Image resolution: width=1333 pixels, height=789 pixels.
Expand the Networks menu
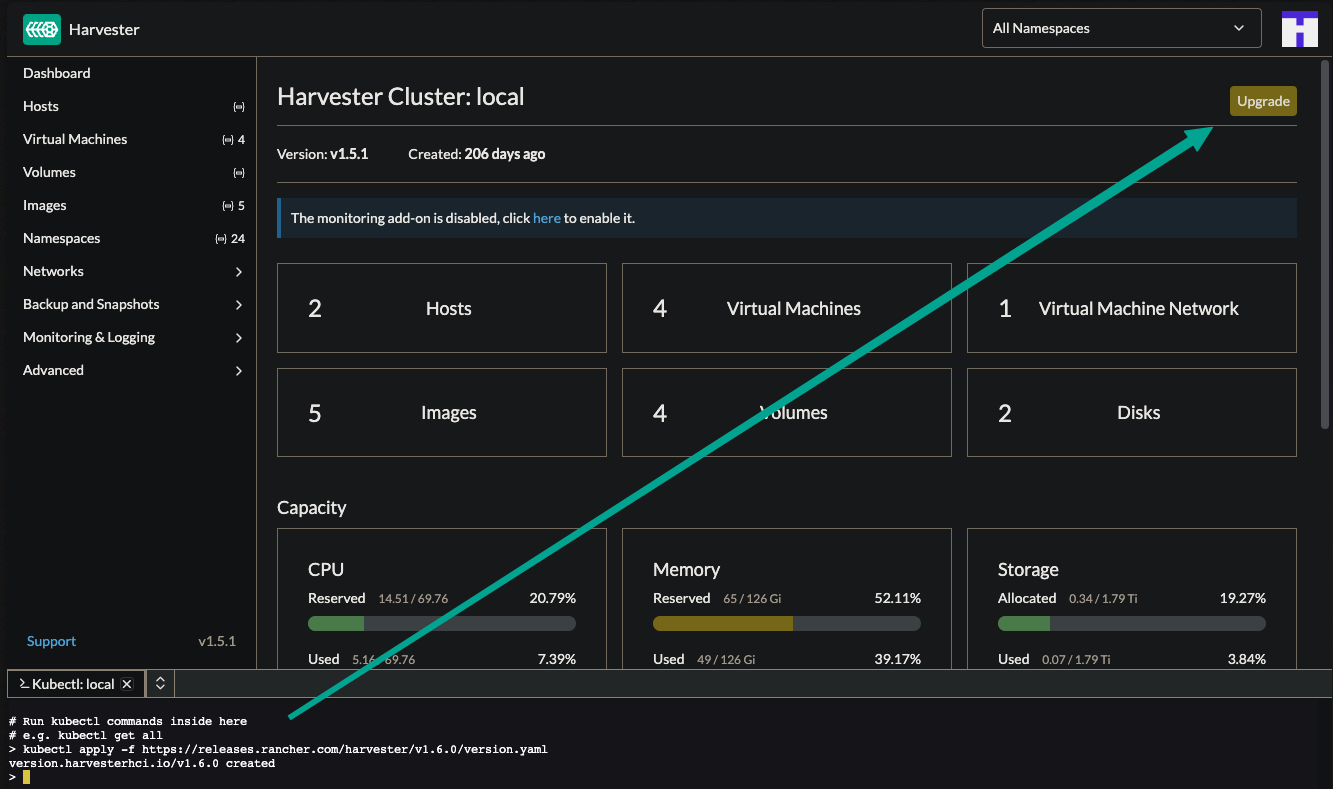point(239,271)
